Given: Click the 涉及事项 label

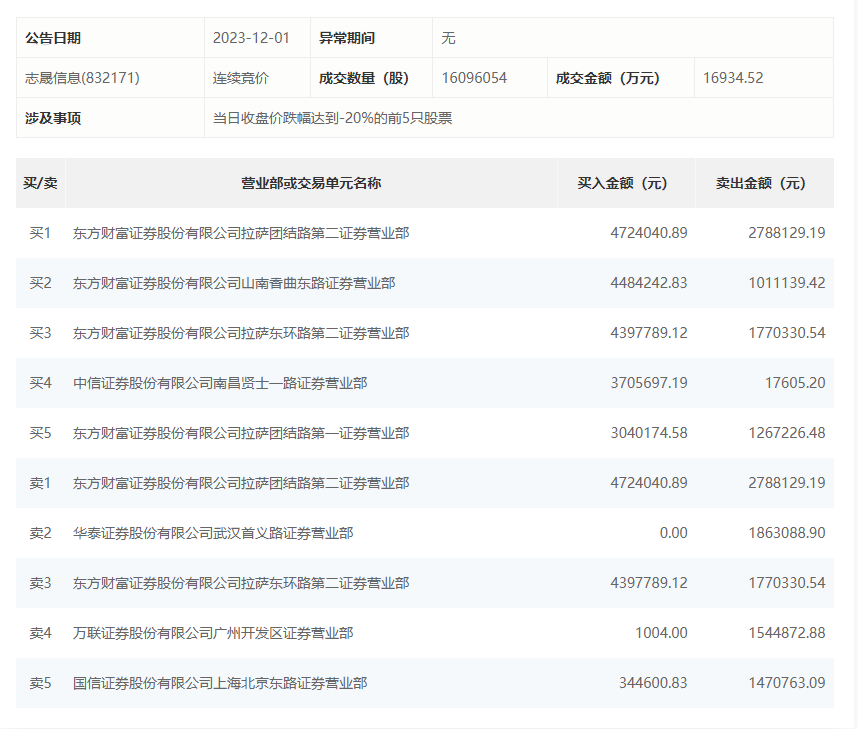Looking at the screenshot, I should pyautogui.click(x=53, y=118).
